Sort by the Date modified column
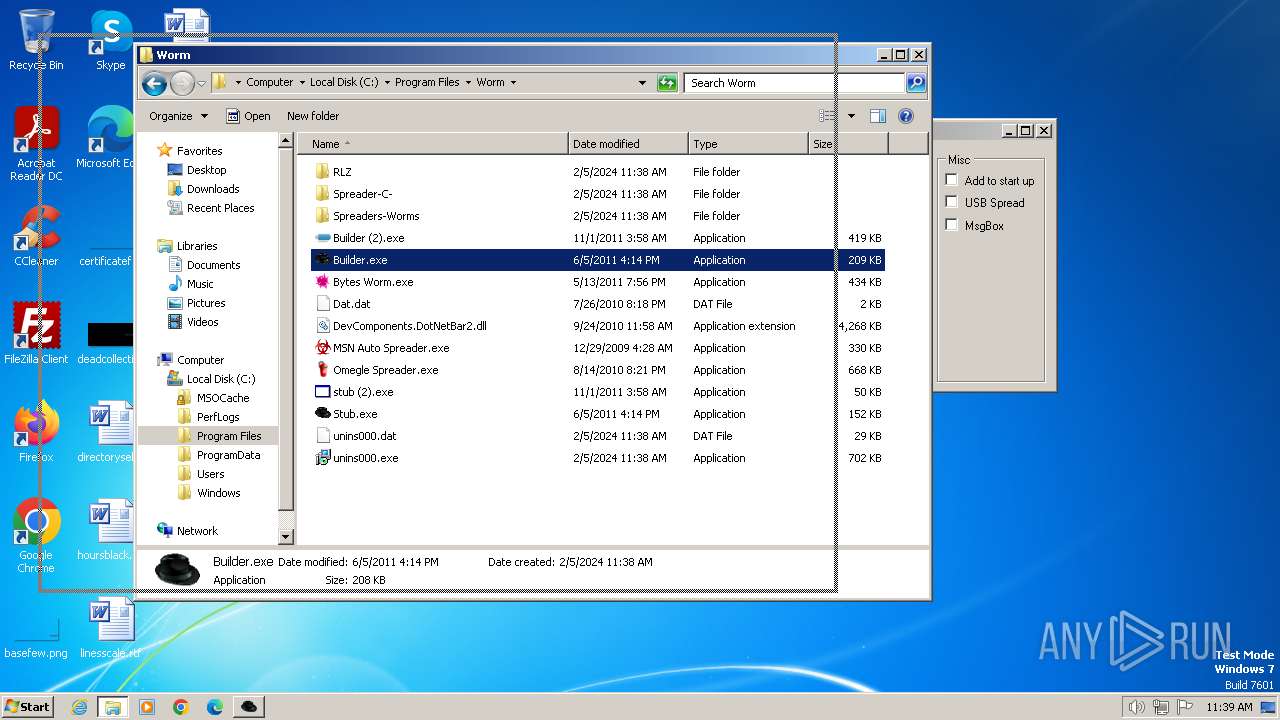 (x=628, y=144)
